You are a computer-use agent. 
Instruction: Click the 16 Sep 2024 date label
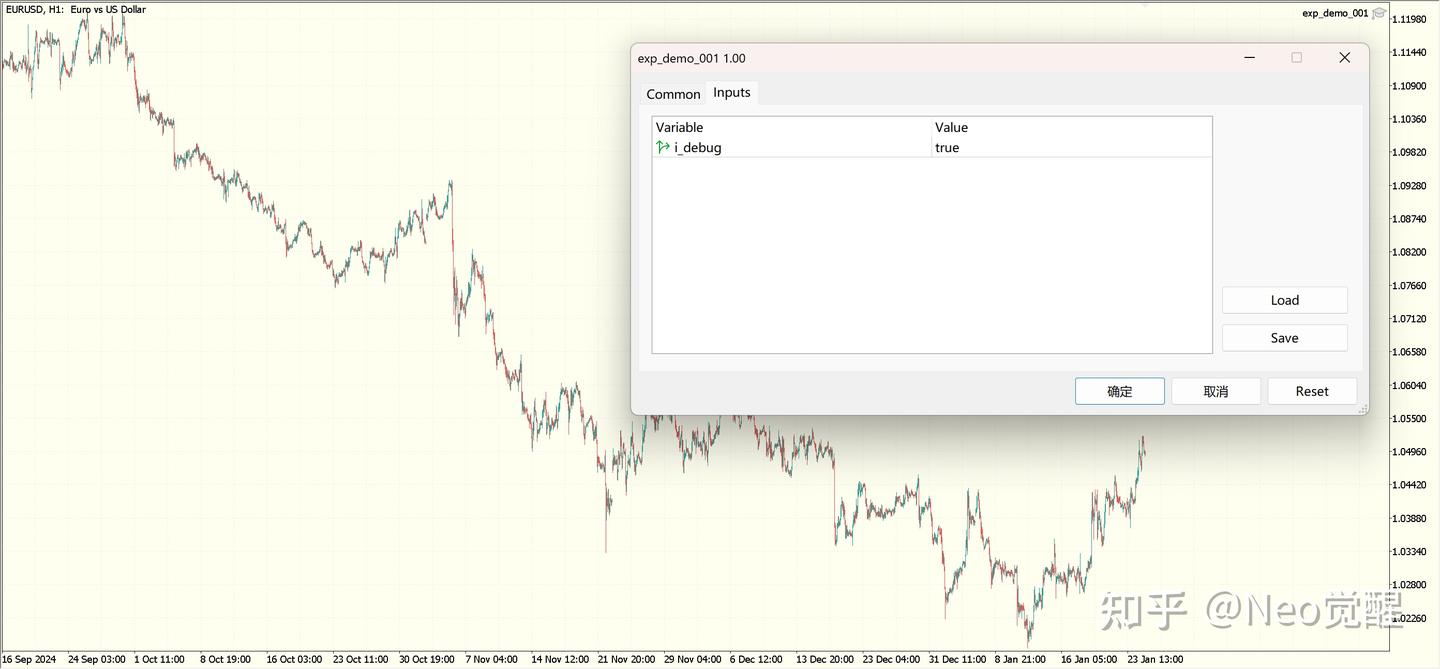coord(29,660)
